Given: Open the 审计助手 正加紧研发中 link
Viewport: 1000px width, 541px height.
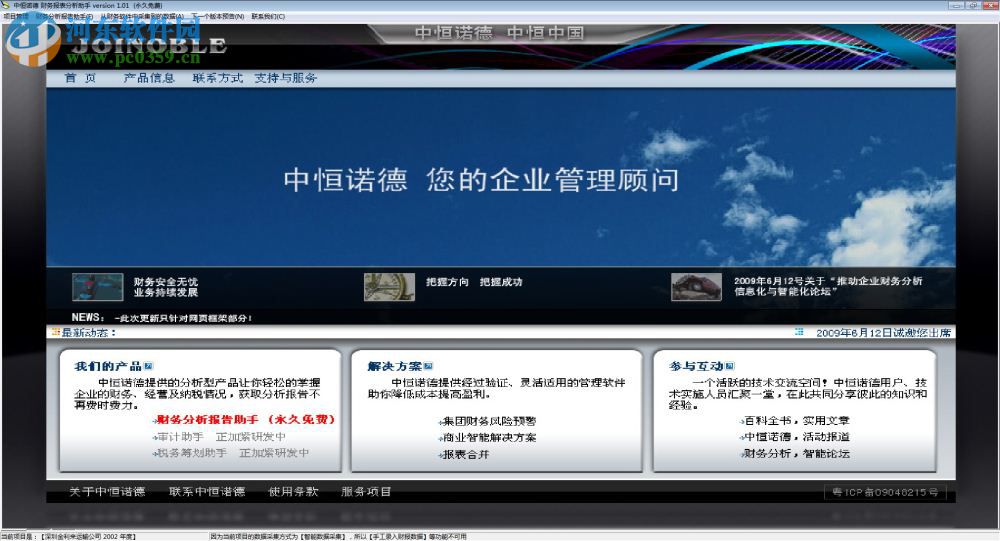Looking at the screenshot, I should coord(220,437).
